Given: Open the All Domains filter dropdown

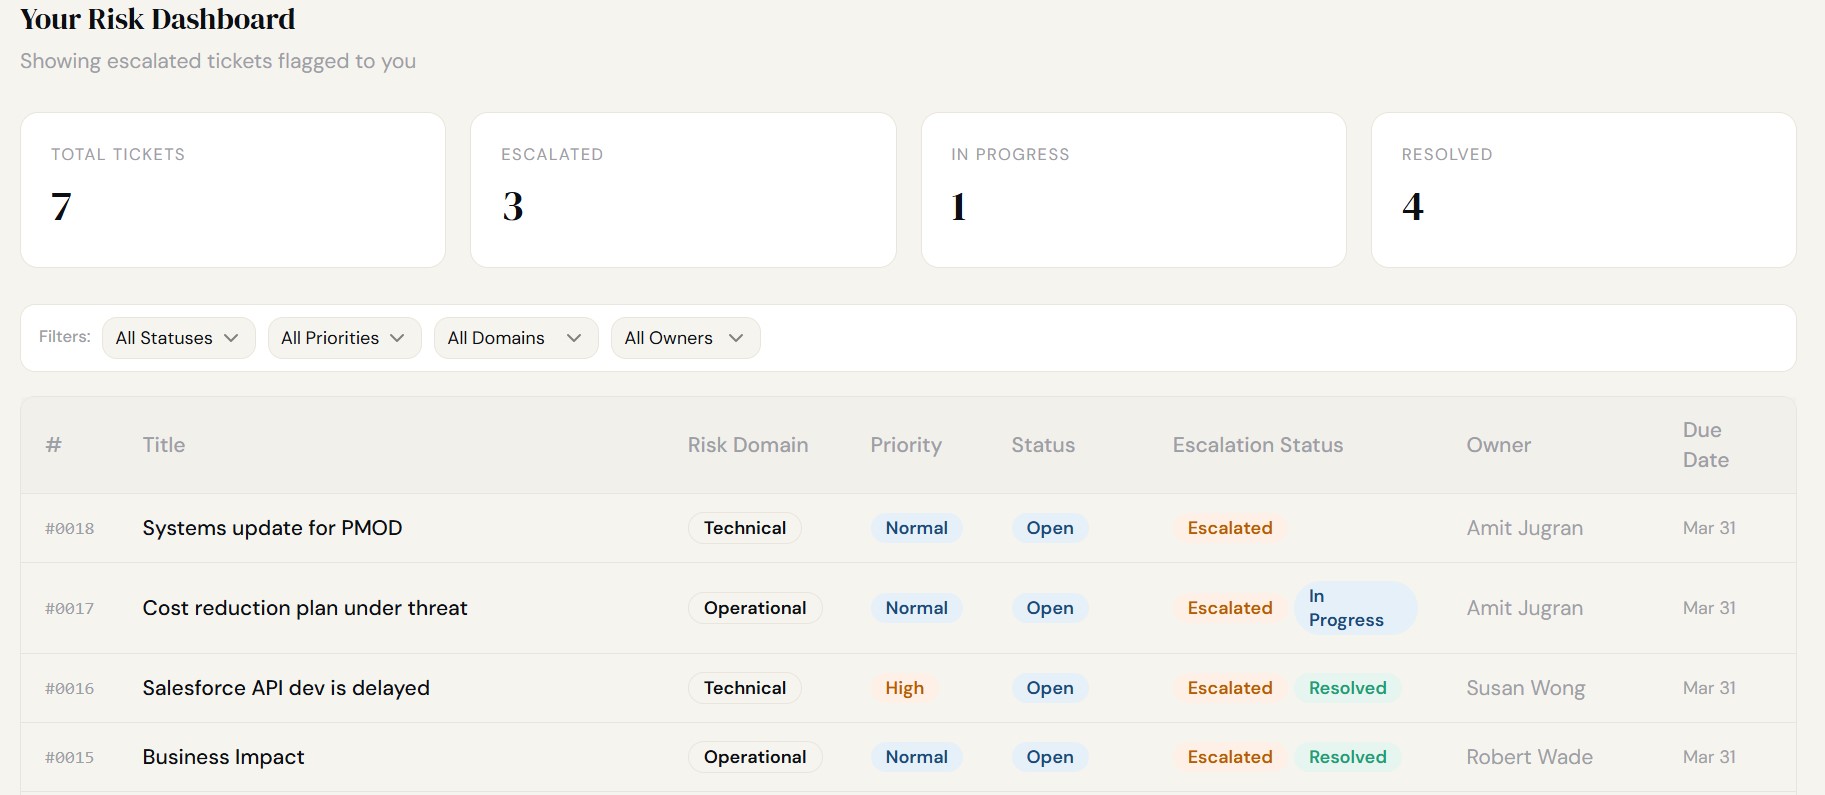Looking at the screenshot, I should [516, 338].
